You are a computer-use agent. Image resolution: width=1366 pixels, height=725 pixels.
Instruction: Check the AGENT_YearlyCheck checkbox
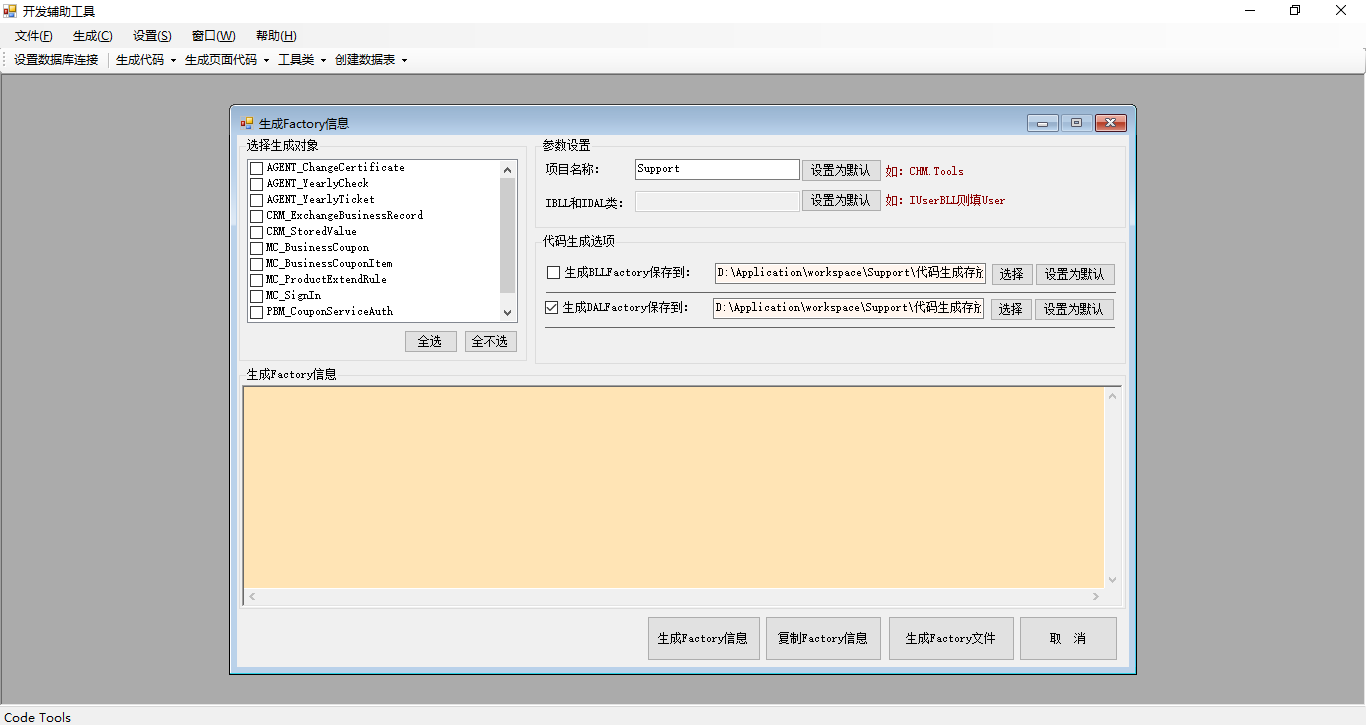click(257, 184)
